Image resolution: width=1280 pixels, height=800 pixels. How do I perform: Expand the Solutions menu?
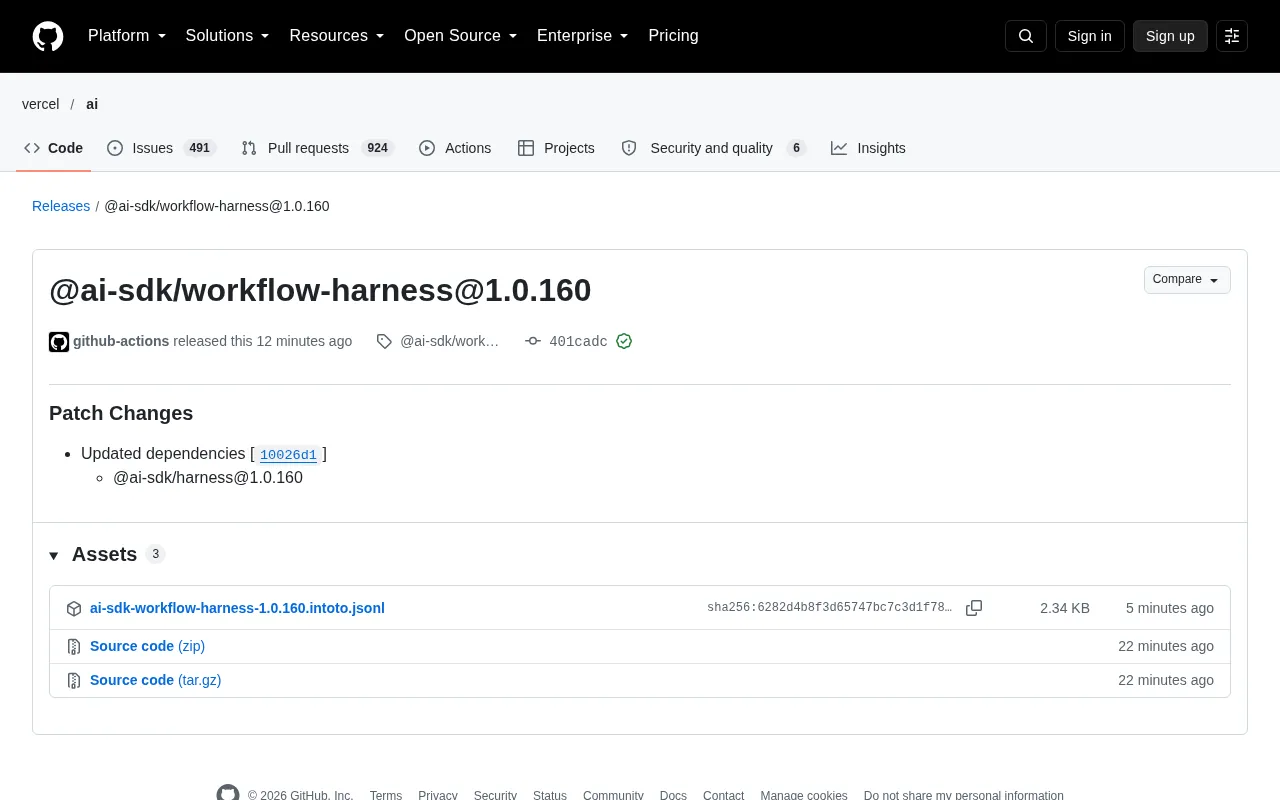click(228, 36)
